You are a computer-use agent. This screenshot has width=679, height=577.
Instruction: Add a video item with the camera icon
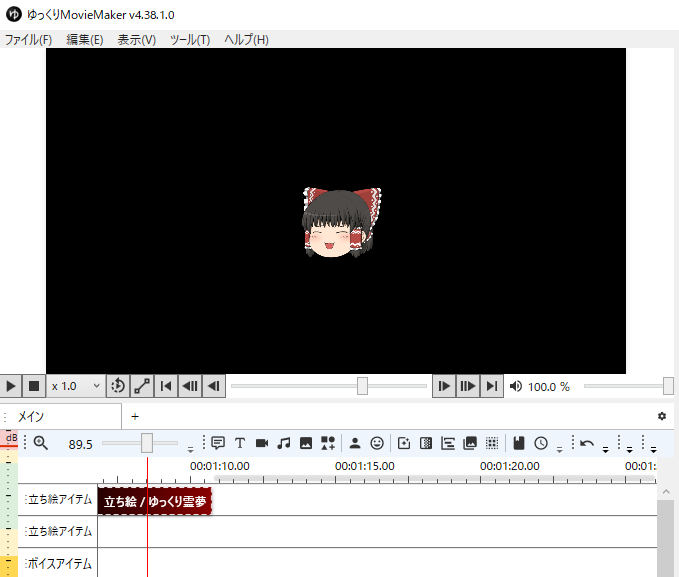point(262,443)
